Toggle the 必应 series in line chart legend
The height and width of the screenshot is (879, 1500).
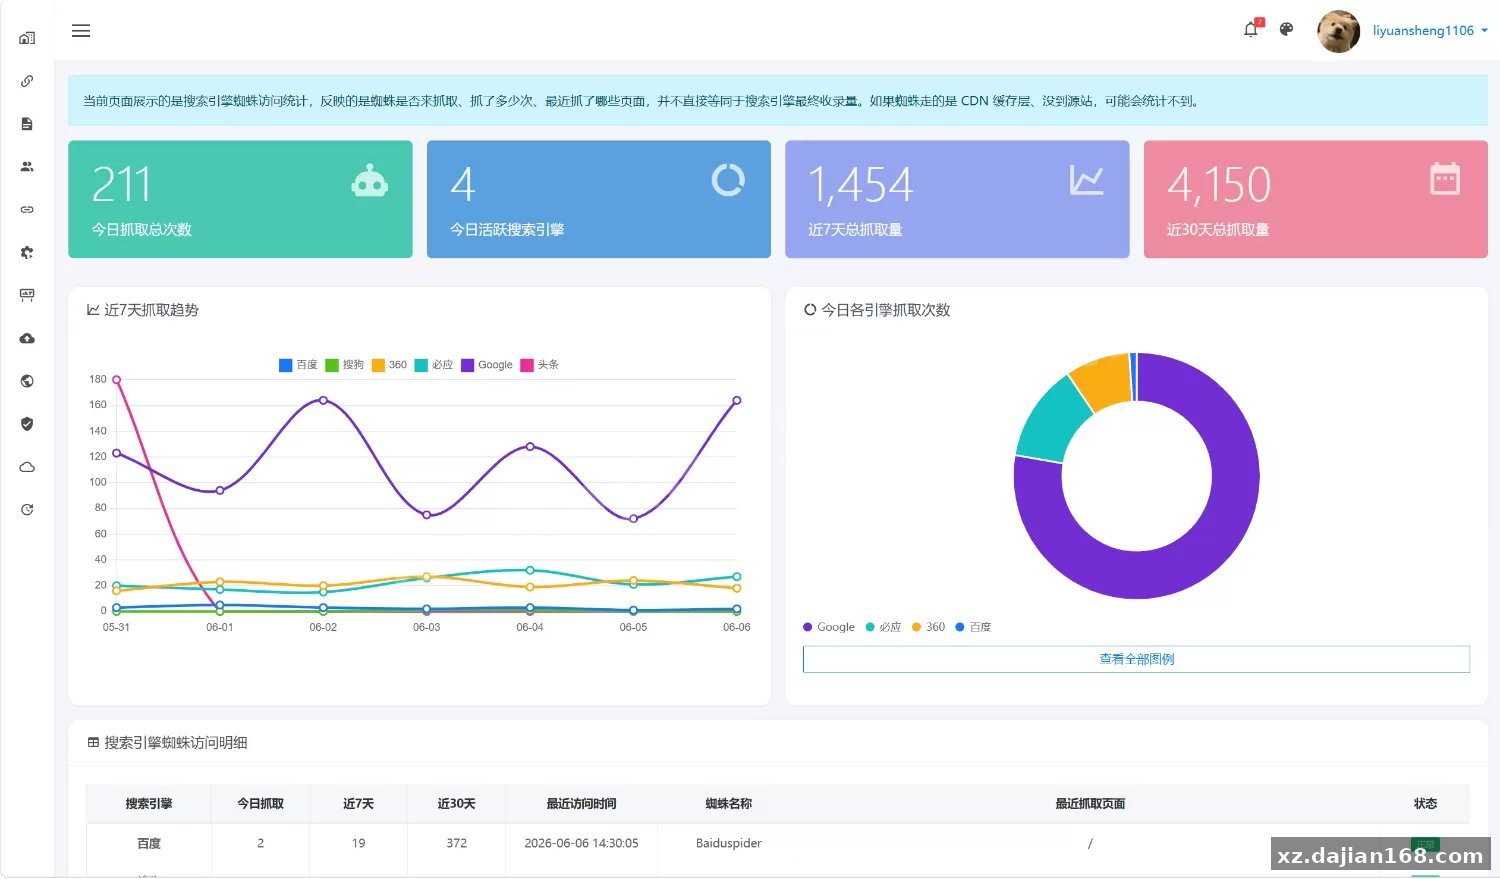pyautogui.click(x=434, y=365)
